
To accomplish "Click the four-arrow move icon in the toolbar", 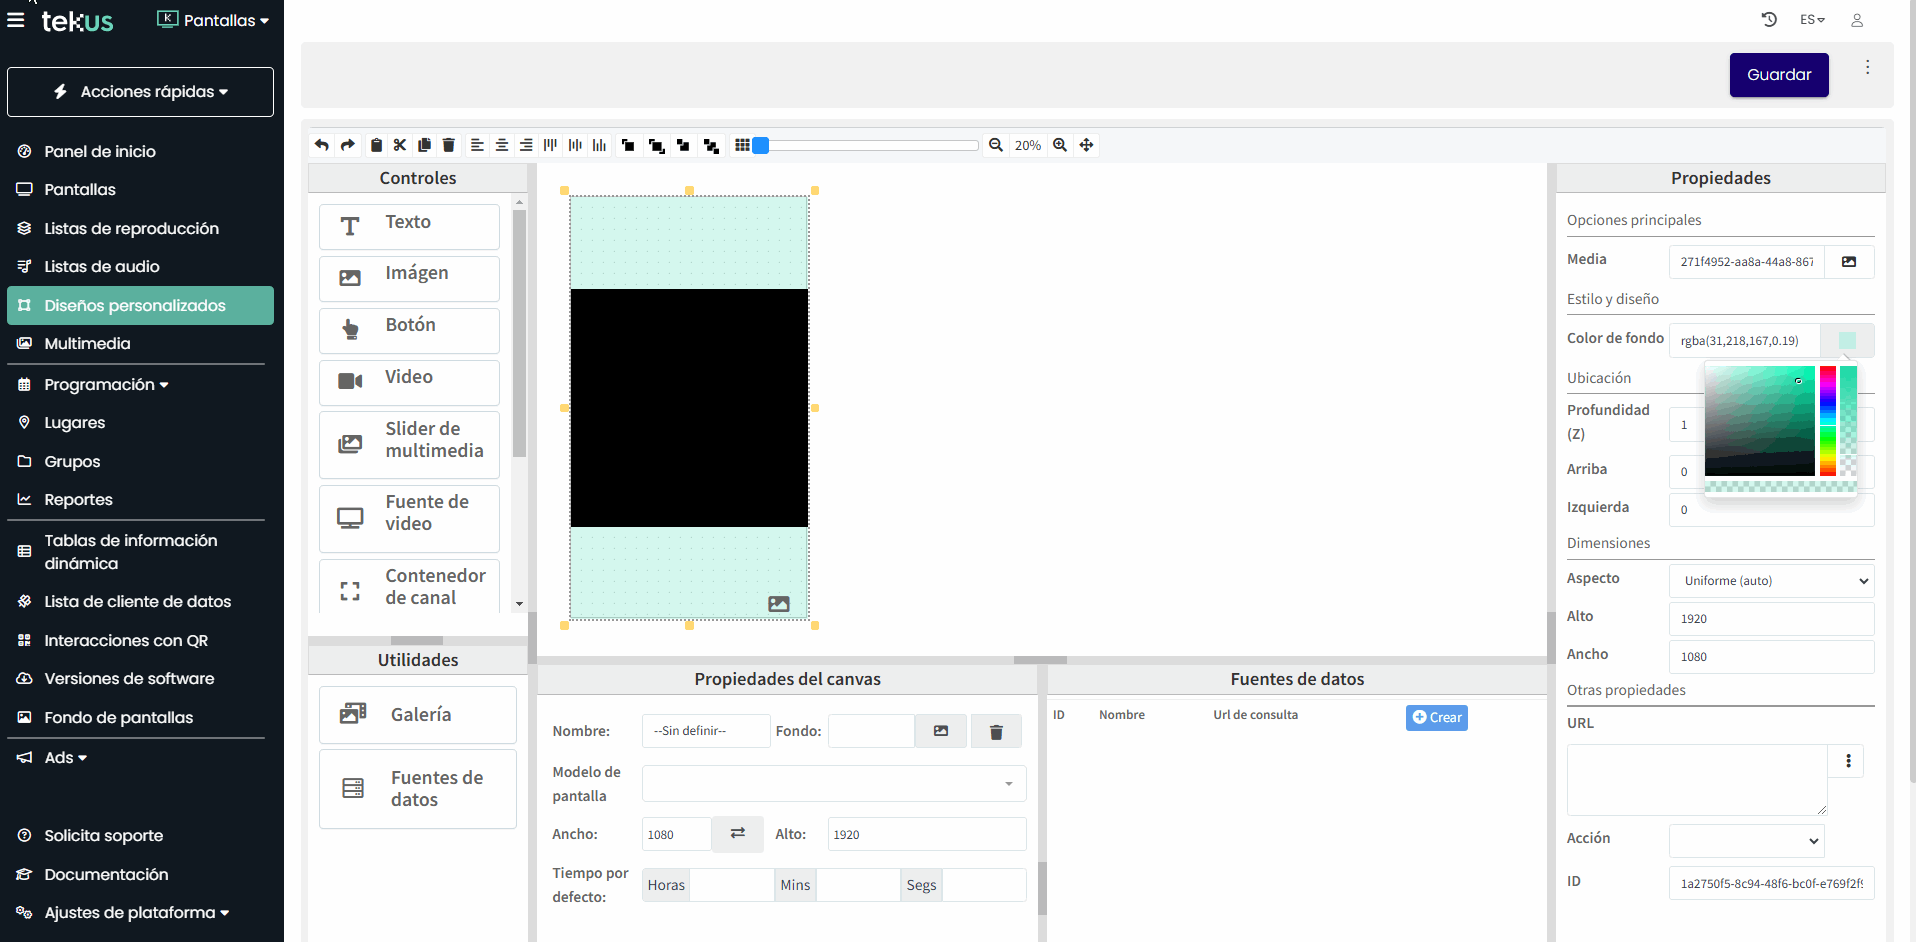I will pos(1087,145).
